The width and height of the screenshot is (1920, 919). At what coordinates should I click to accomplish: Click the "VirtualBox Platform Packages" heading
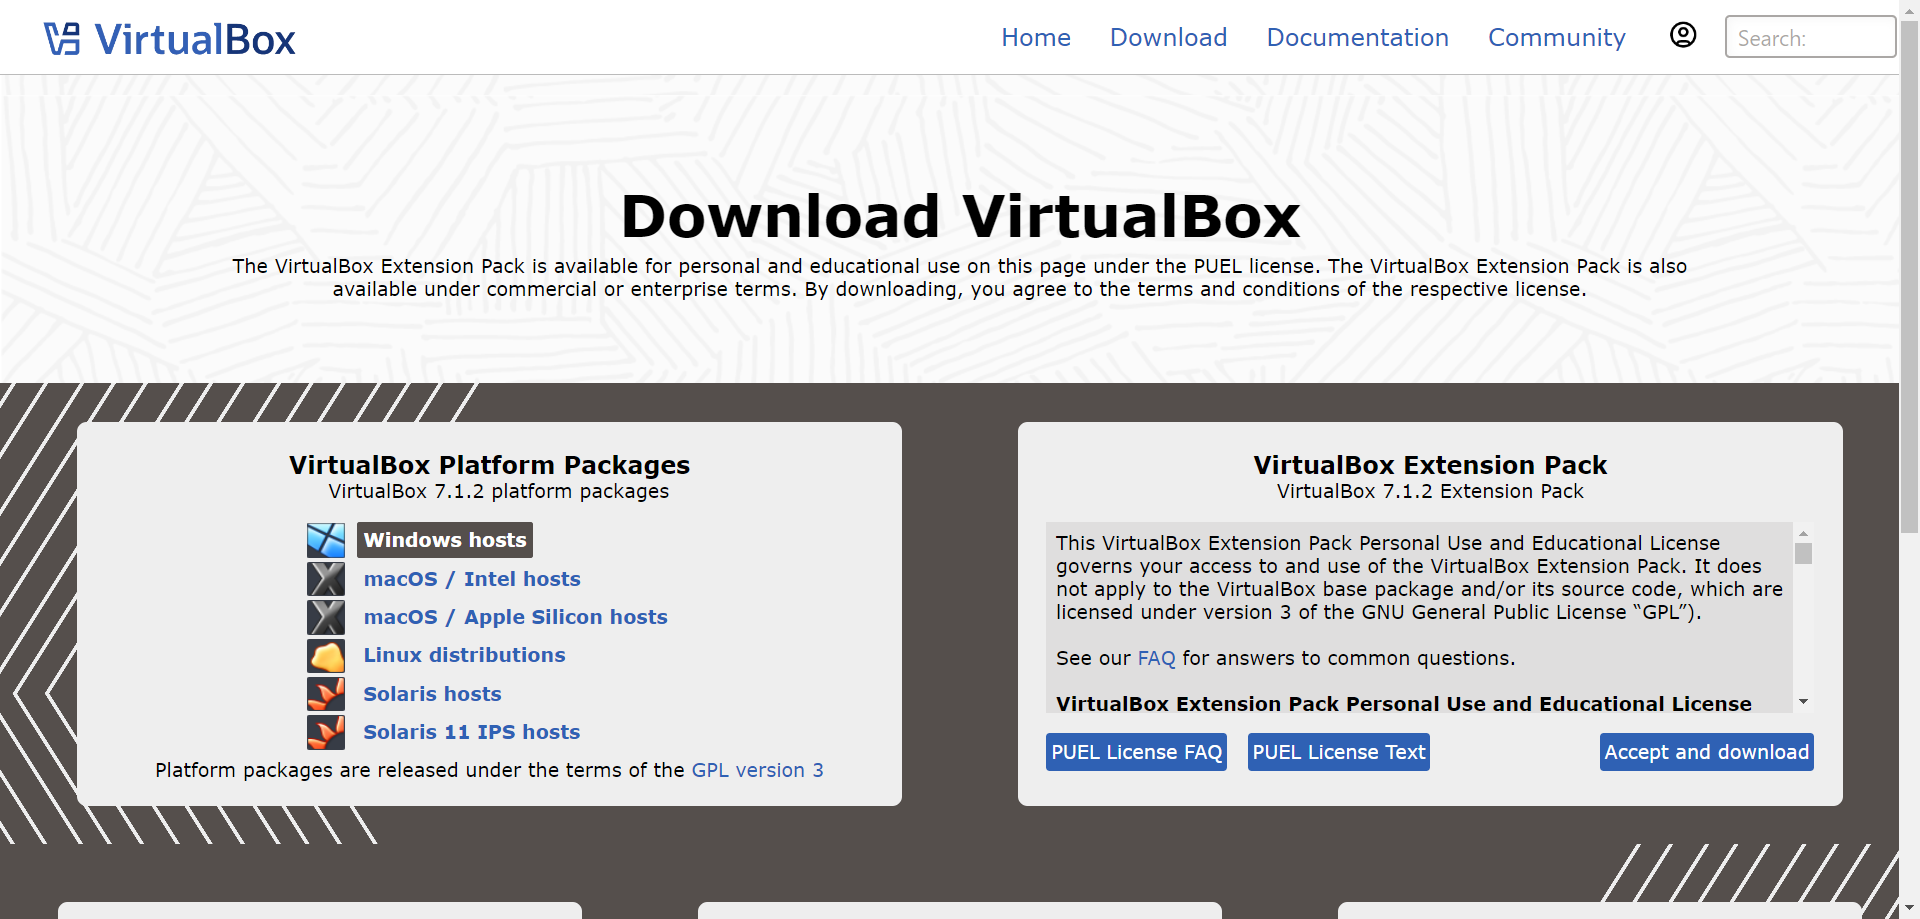click(x=489, y=465)
